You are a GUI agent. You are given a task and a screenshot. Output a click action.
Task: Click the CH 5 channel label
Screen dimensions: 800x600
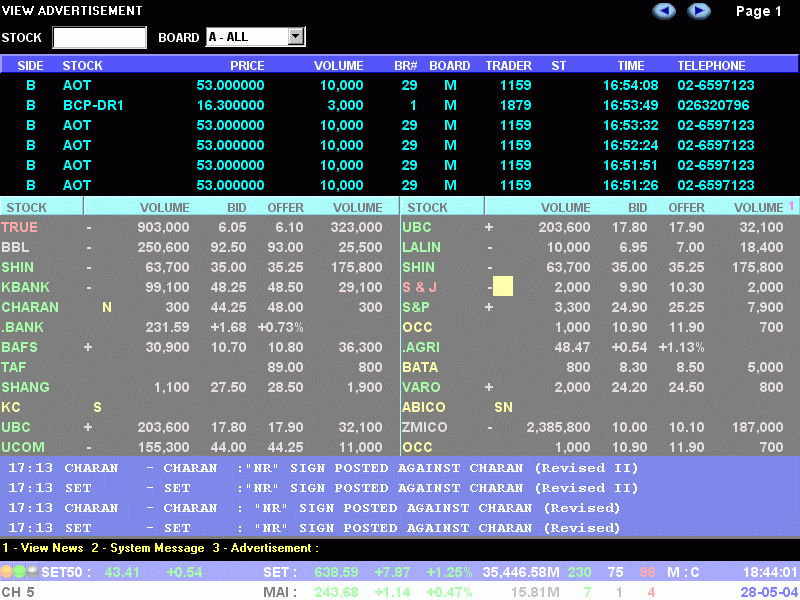(18, 592)
